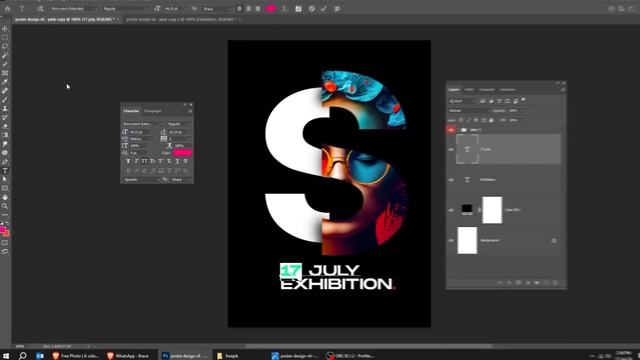The image size is (640, 360).
Task: Click the create new layer icon
Action: [x=546, y=282]
